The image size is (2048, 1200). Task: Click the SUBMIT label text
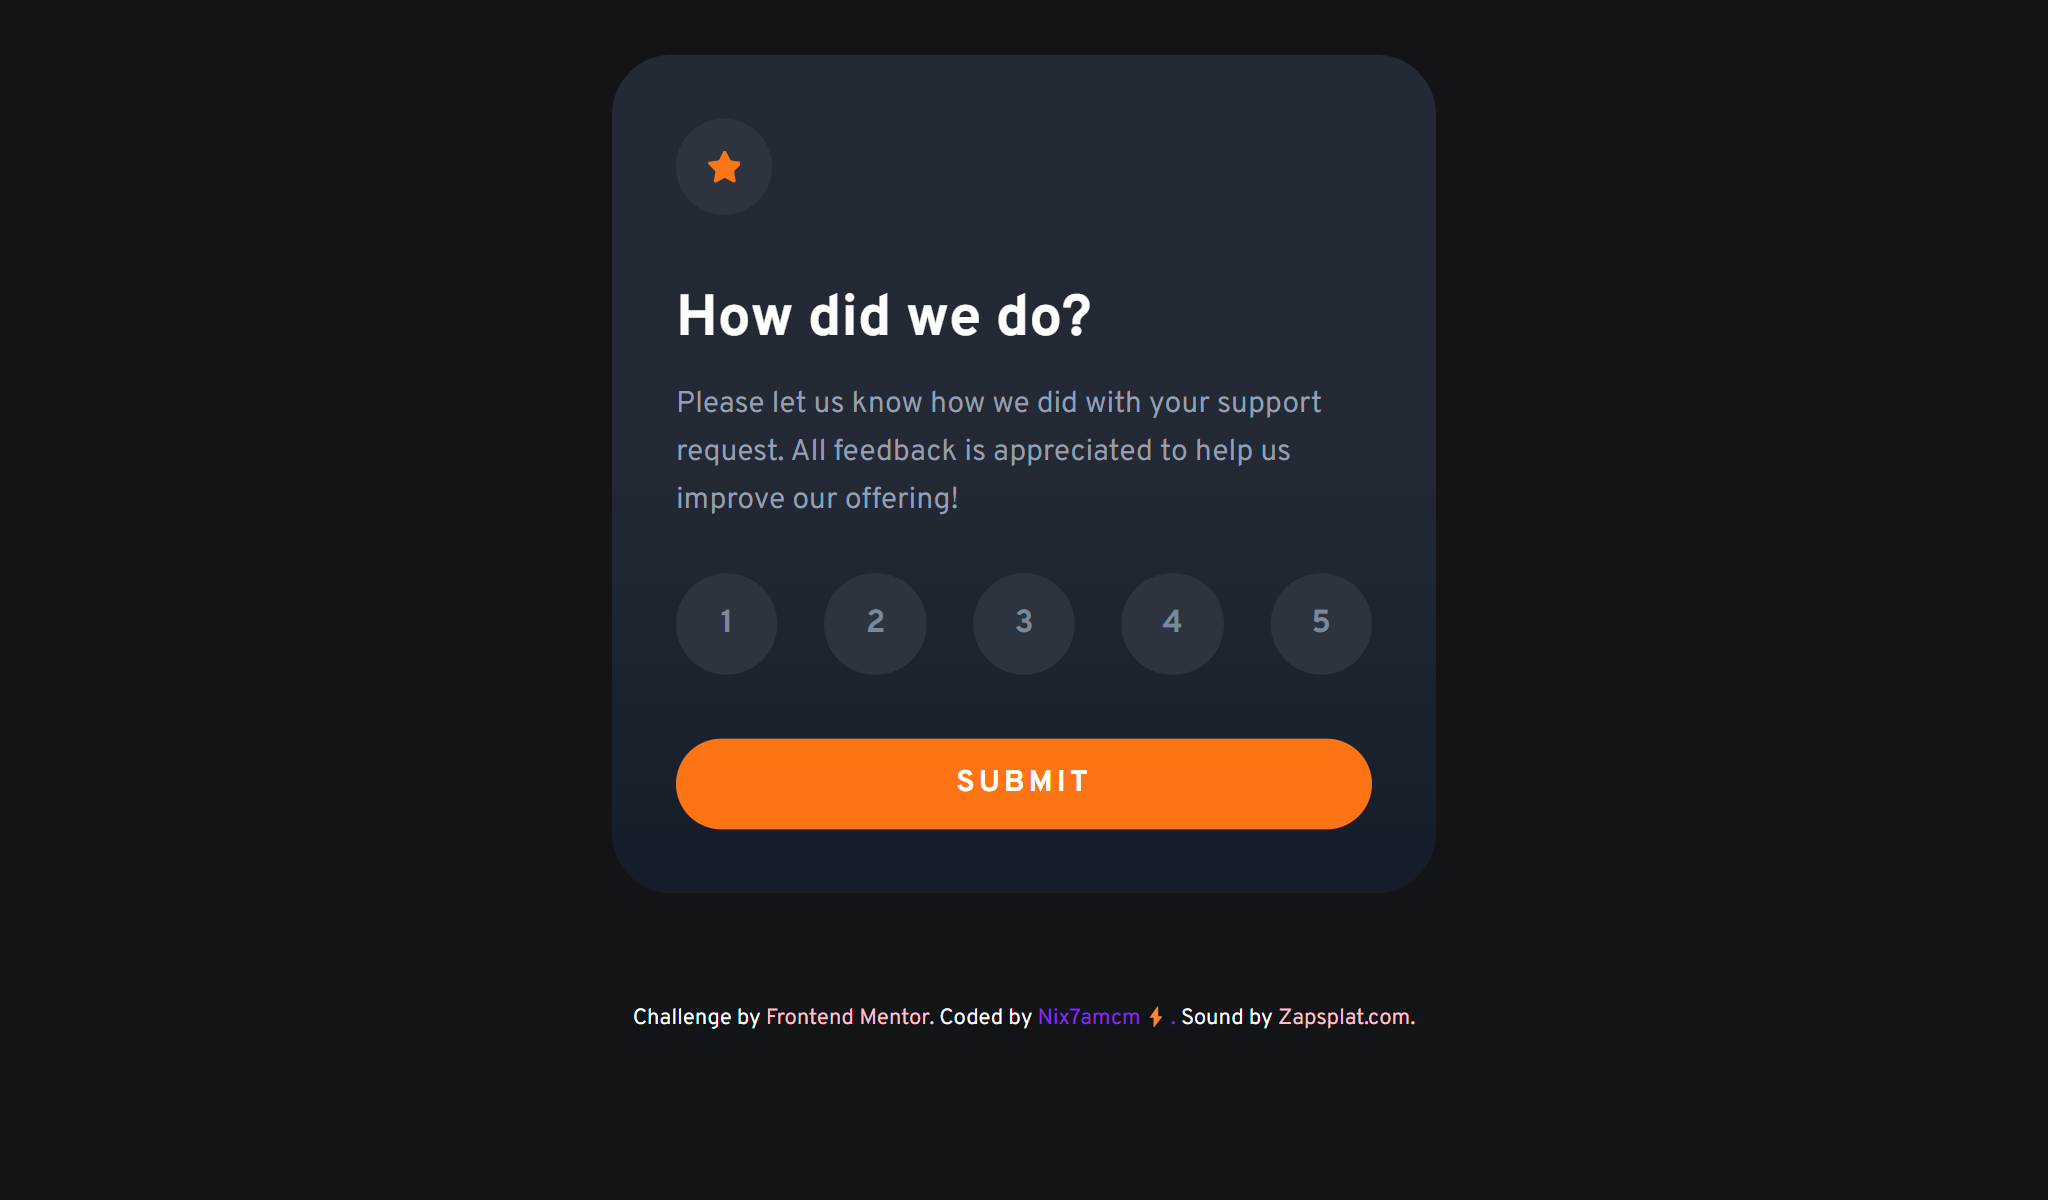pyautogui.click(x=1022, y=781)
